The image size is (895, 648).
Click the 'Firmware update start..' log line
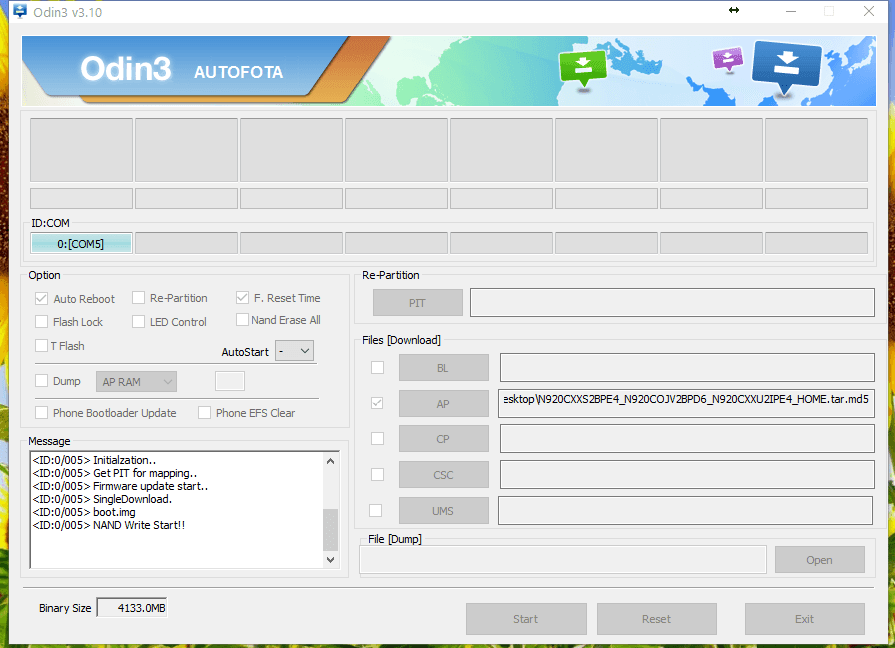[x=120, y=486]
